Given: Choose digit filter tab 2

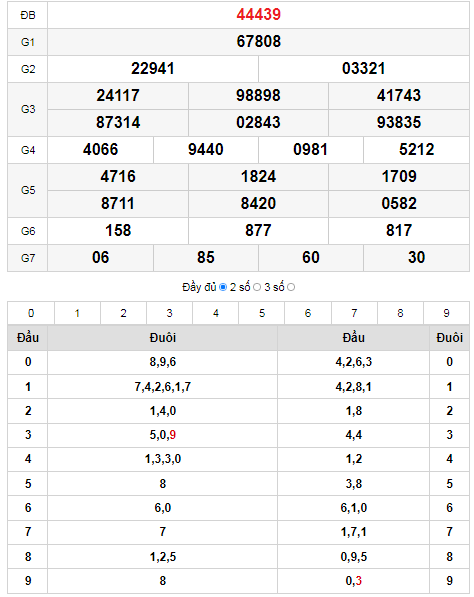Looking at the screenshot, I should [x=123, y=313].
